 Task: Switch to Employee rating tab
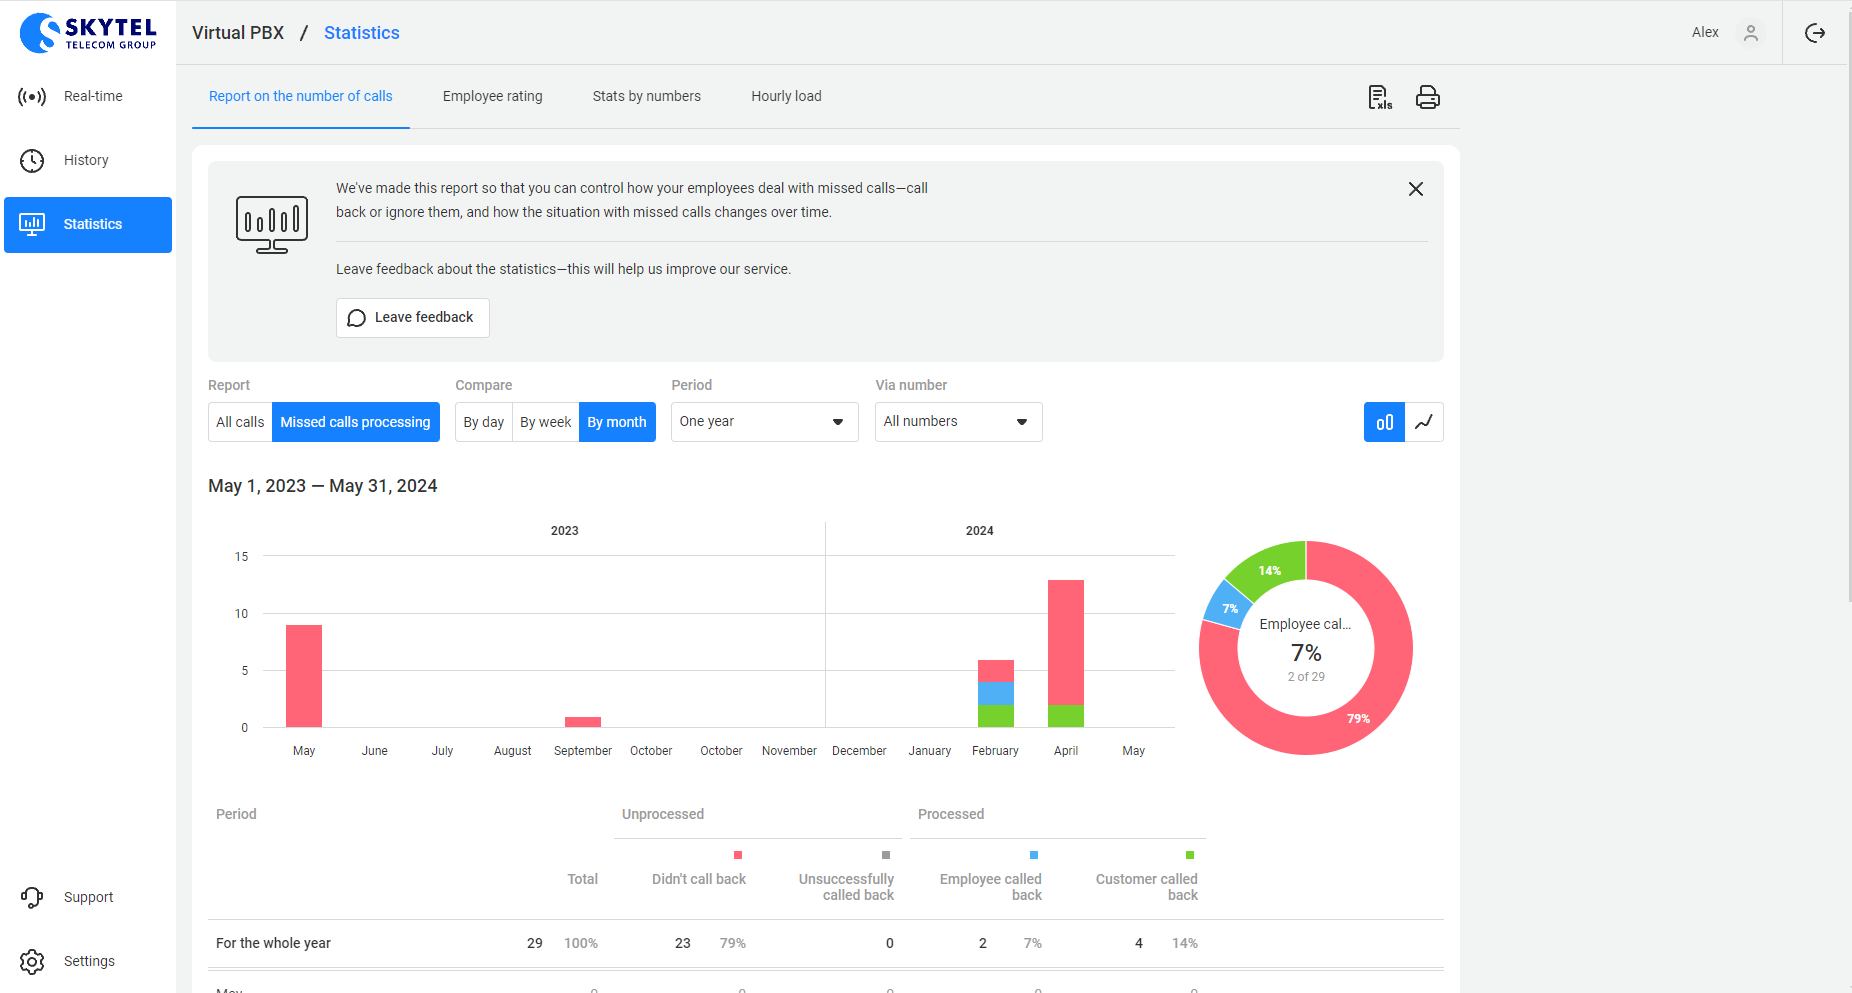492,96
